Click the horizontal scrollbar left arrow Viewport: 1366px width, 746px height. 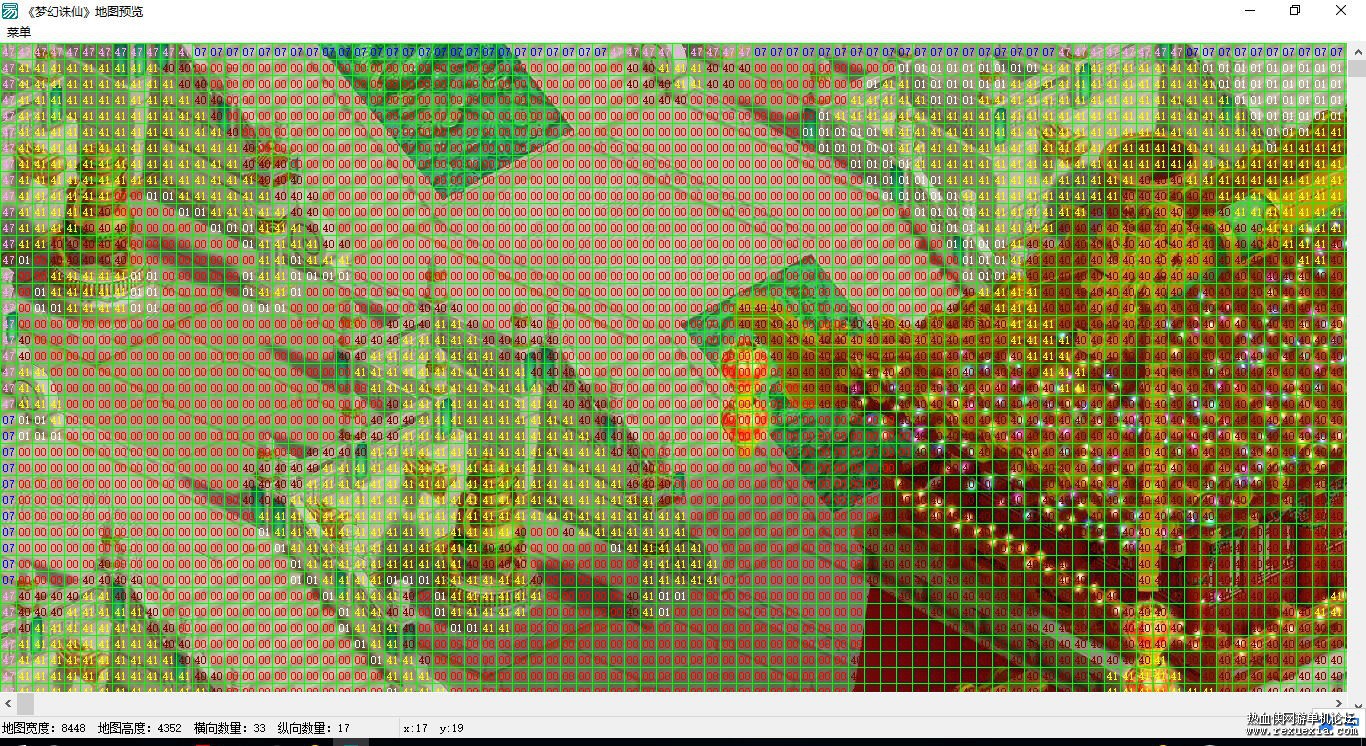coord(8,703)
